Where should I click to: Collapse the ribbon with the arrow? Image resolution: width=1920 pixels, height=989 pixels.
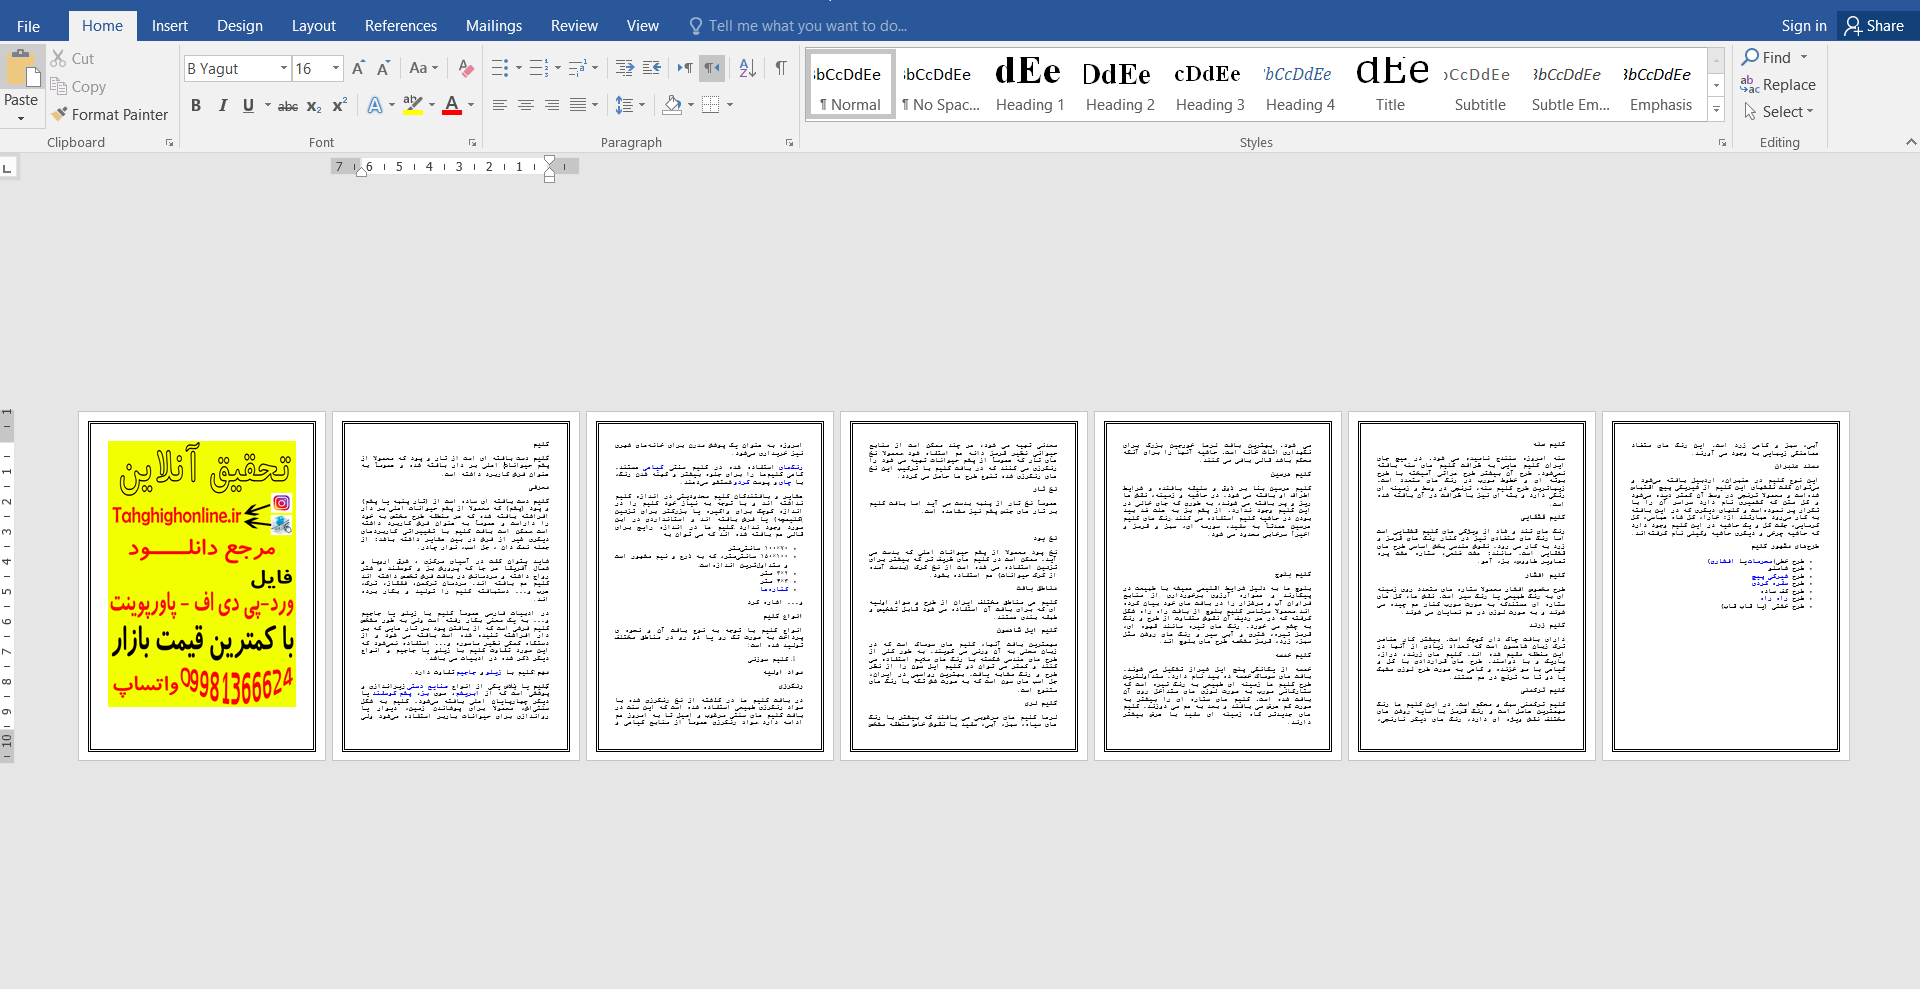click(x=1911, y=142)
